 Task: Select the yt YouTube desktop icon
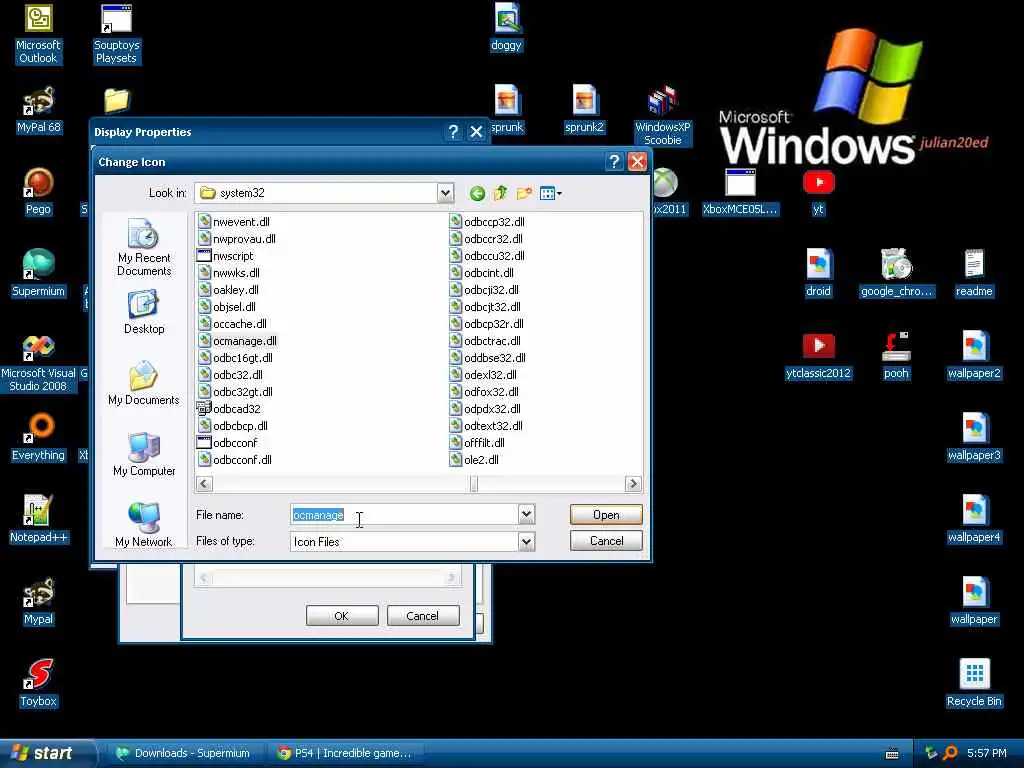tap(818, 192)
